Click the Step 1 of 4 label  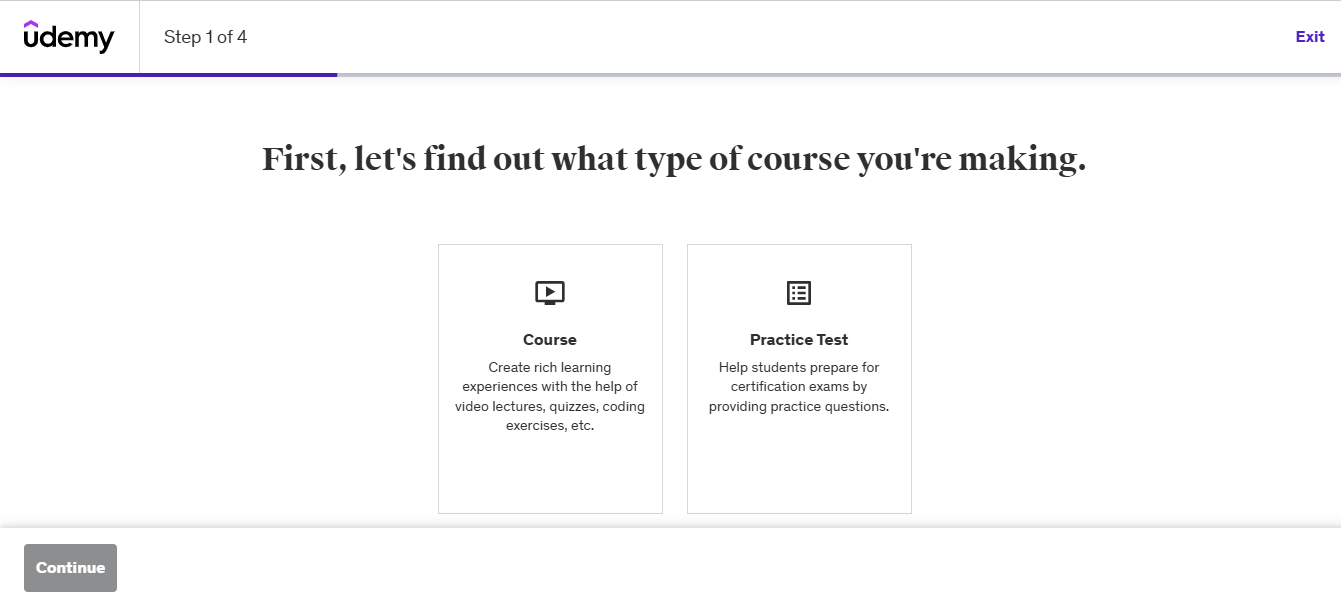point(204,36)
